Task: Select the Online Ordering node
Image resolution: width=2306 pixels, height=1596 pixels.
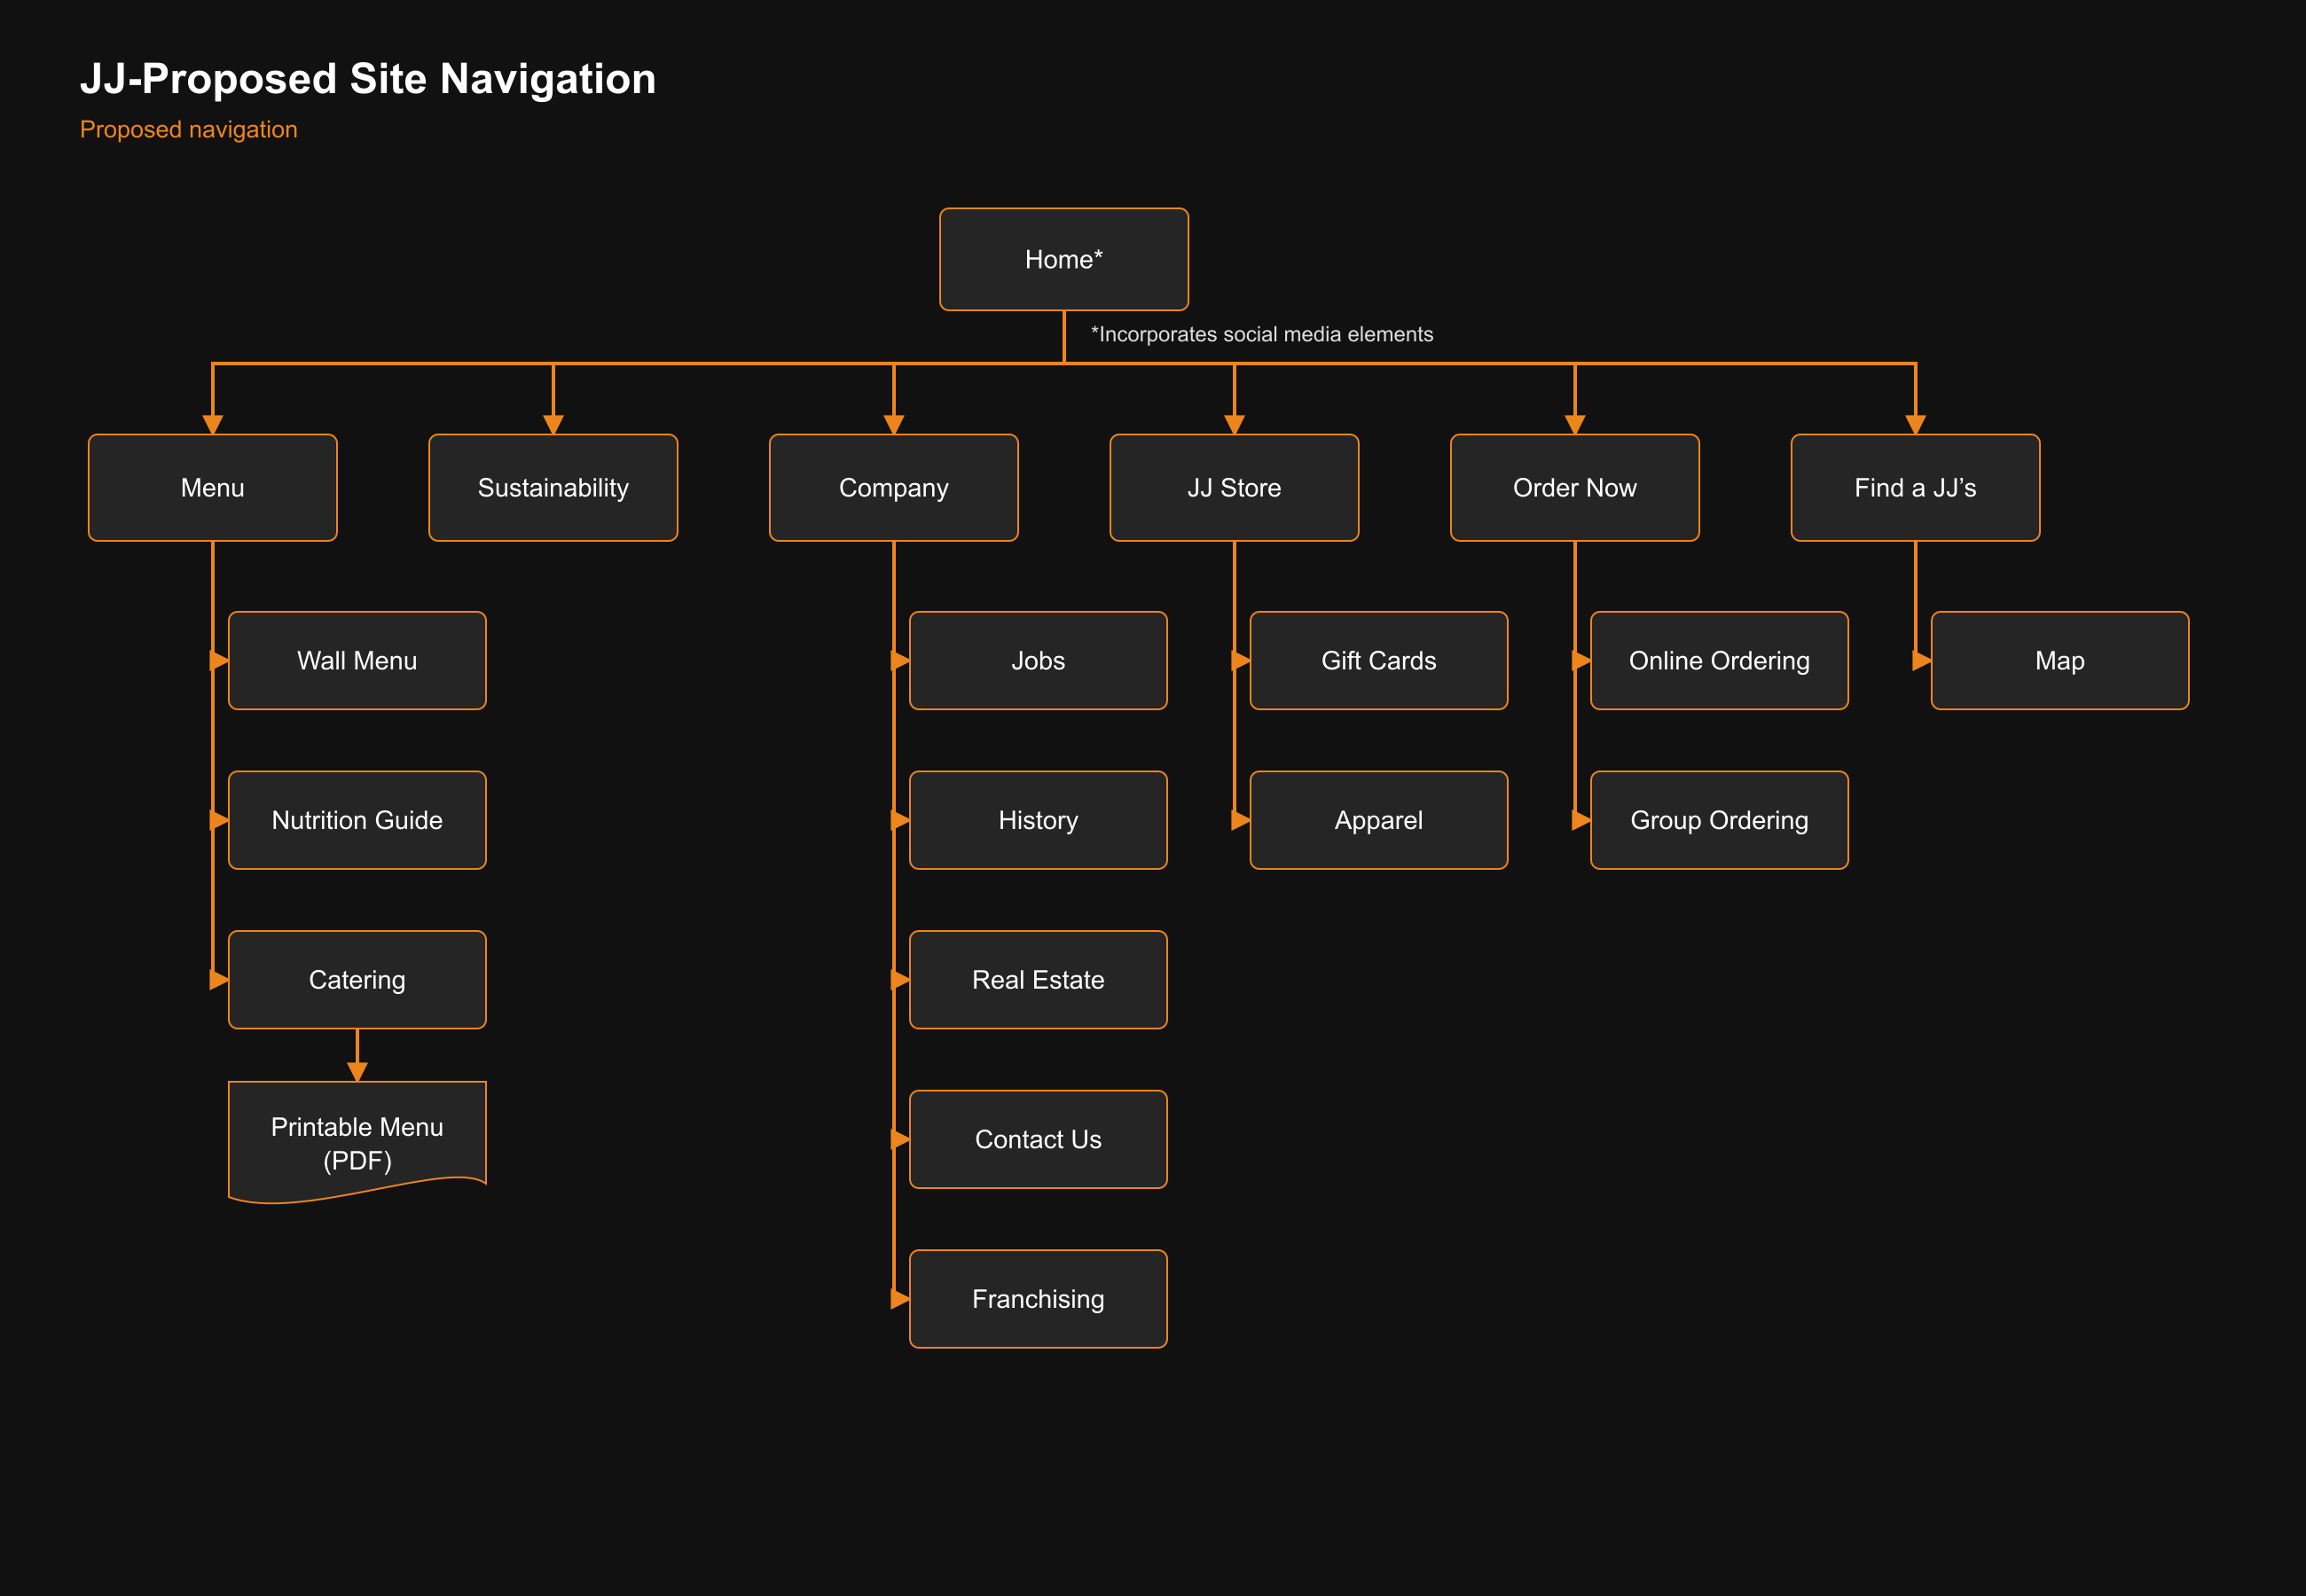Action: [x=1719, y=661]
